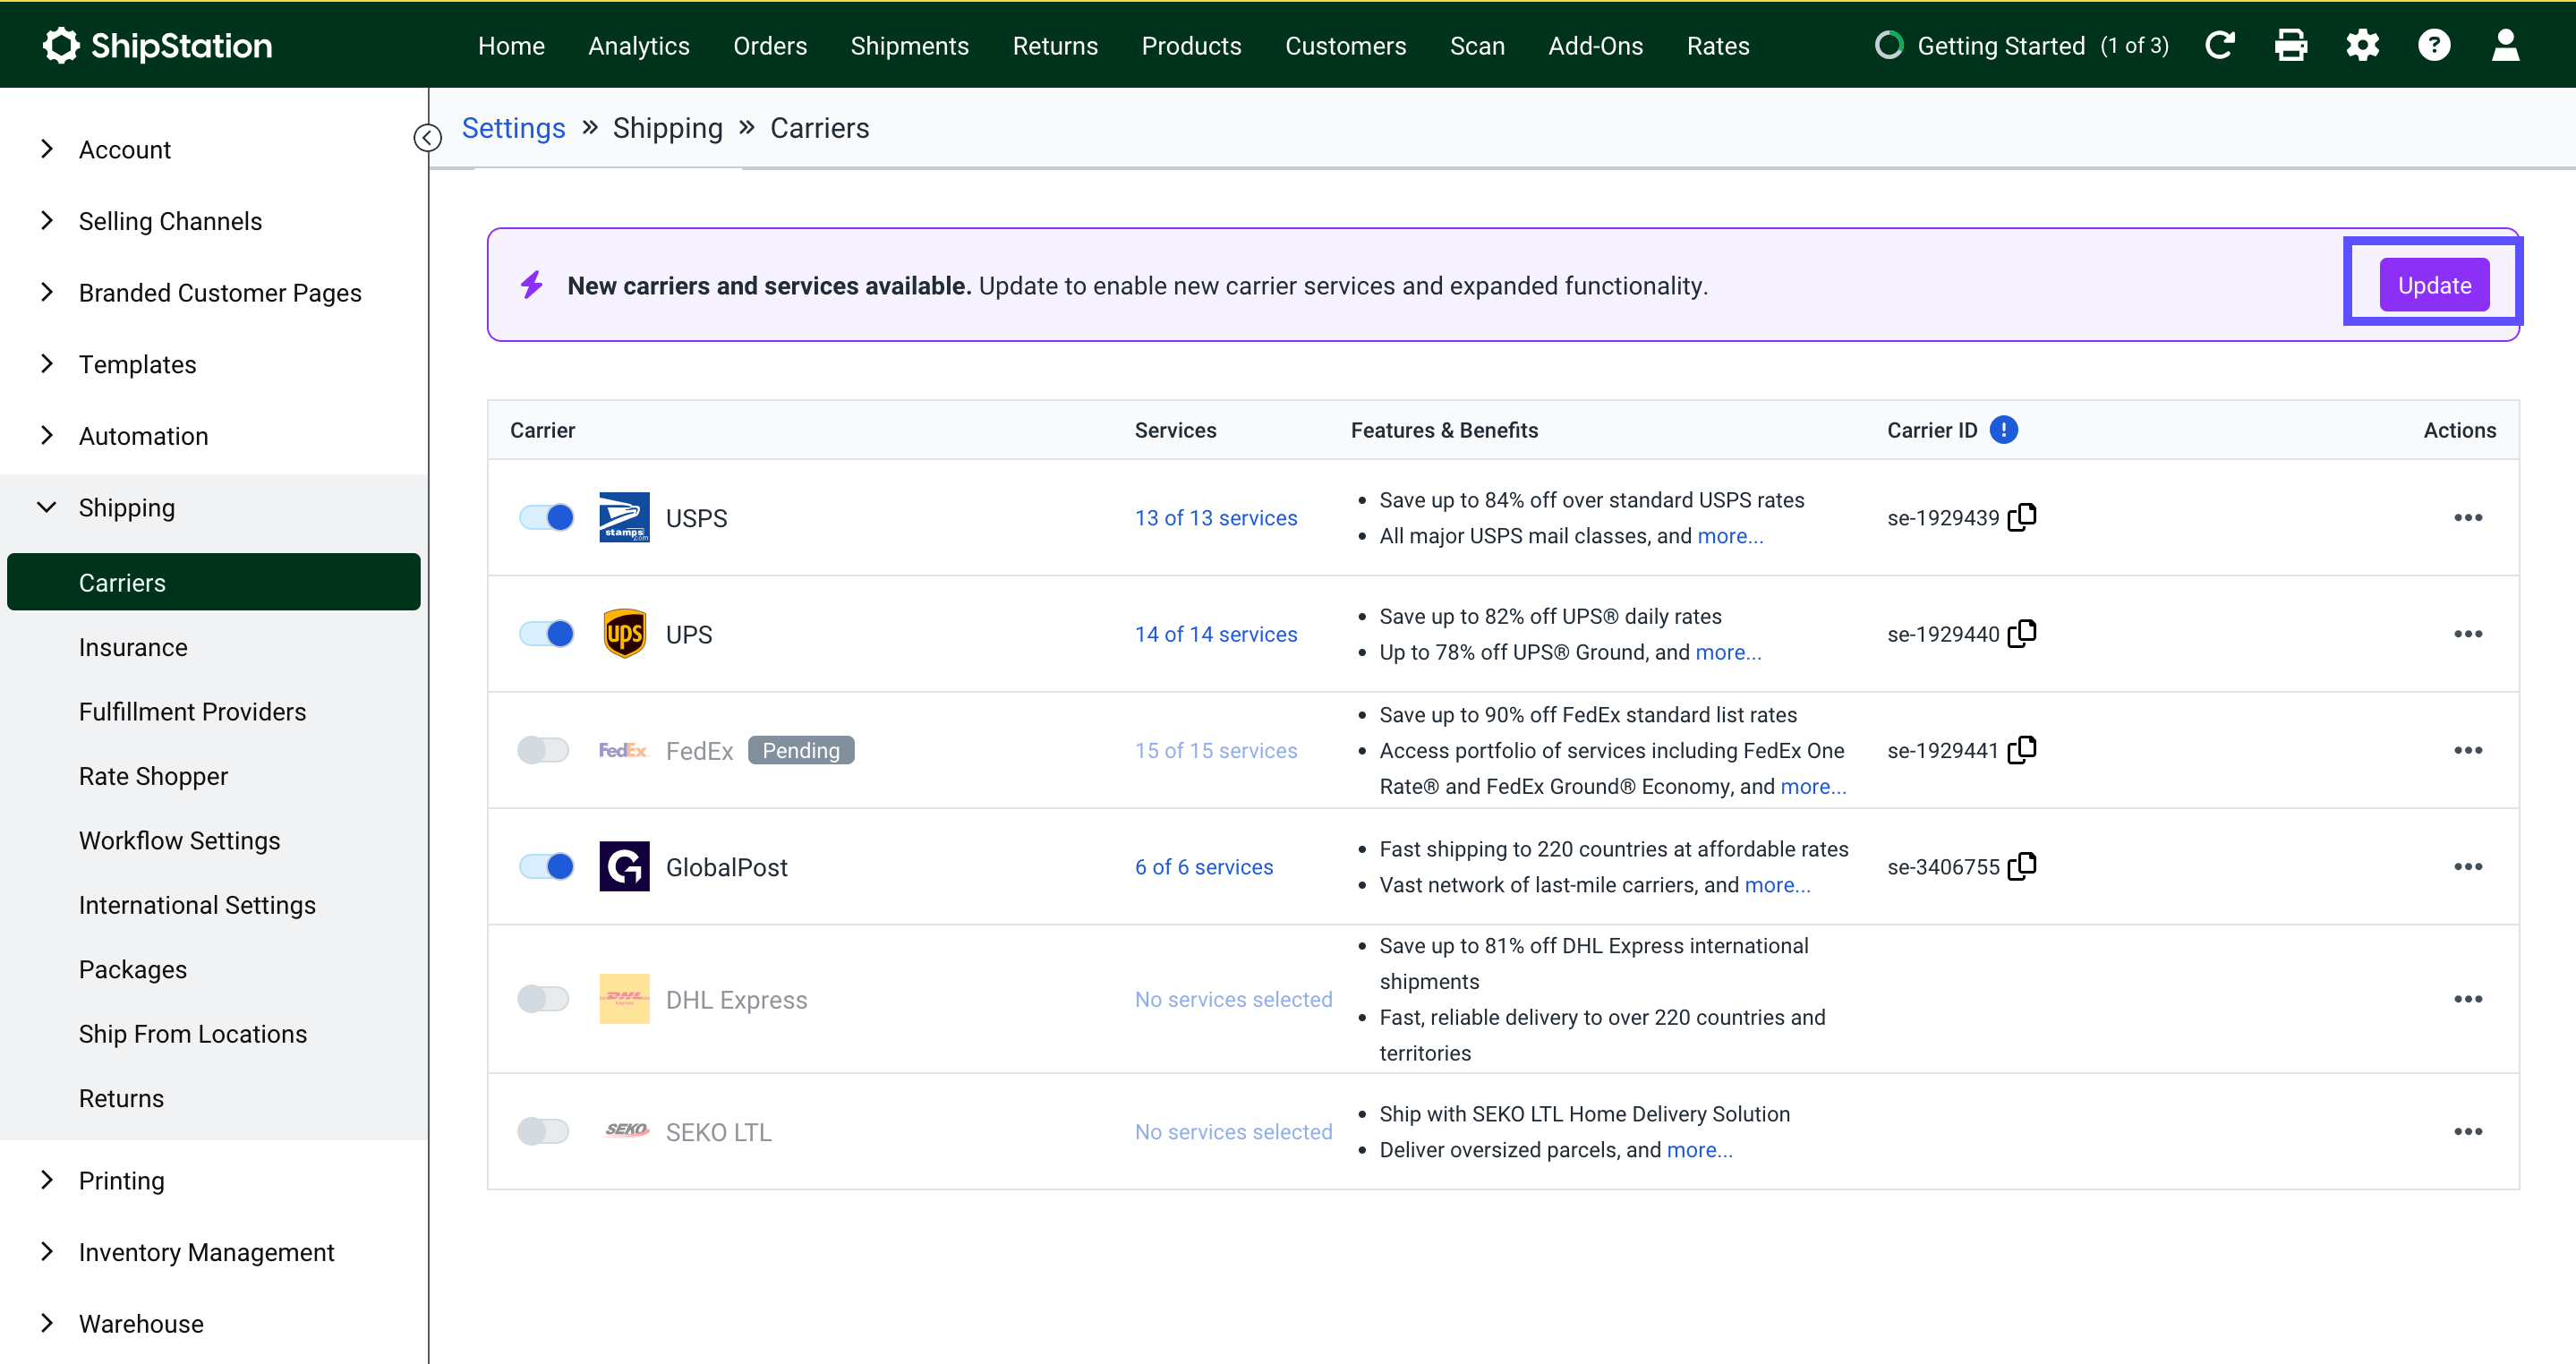
Task: Expand the Inventory Management section
Action: (206, 1251)
